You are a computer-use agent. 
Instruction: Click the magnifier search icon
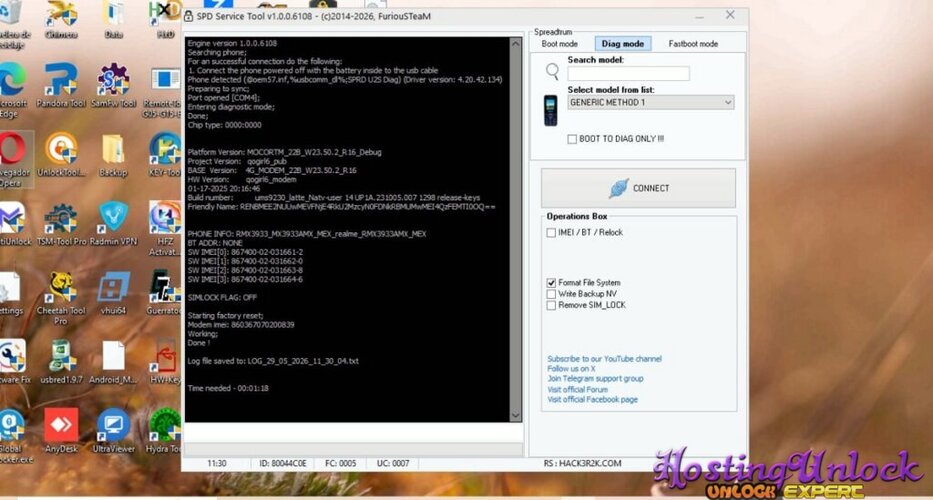click(x=553, y=71)
